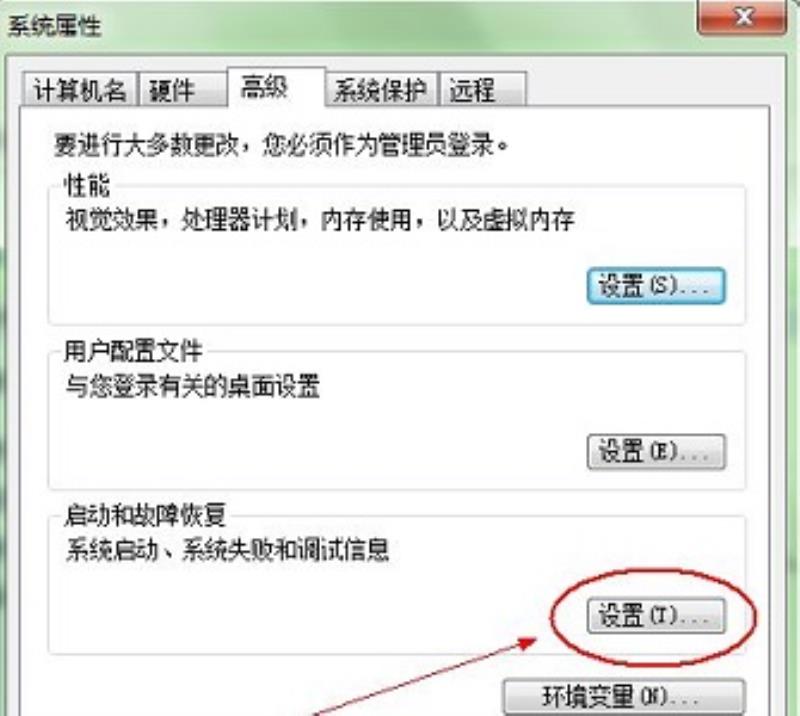Click the administrator login notice text
Screen dimensions: 800x716
(281, 145)
